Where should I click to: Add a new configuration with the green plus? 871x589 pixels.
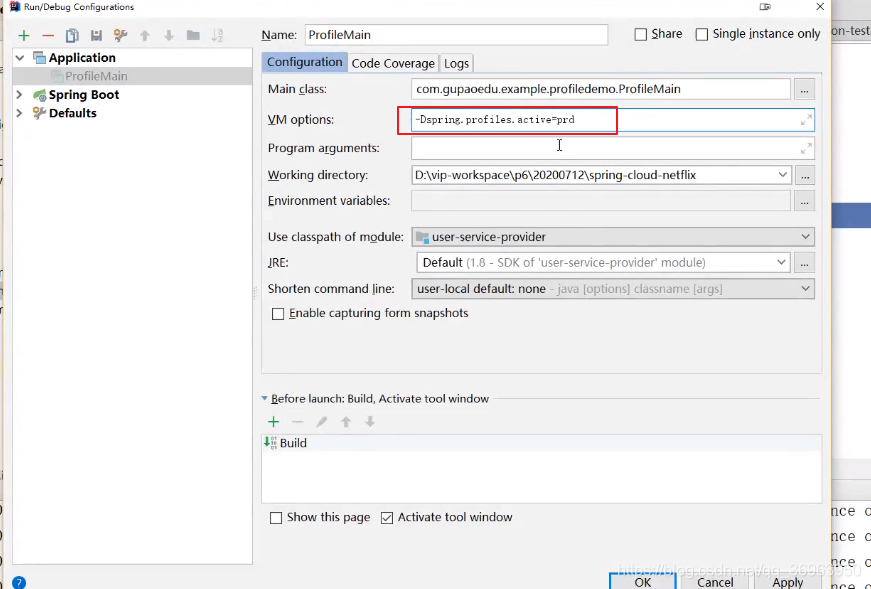pyautogui.click(x=23, y=36)
